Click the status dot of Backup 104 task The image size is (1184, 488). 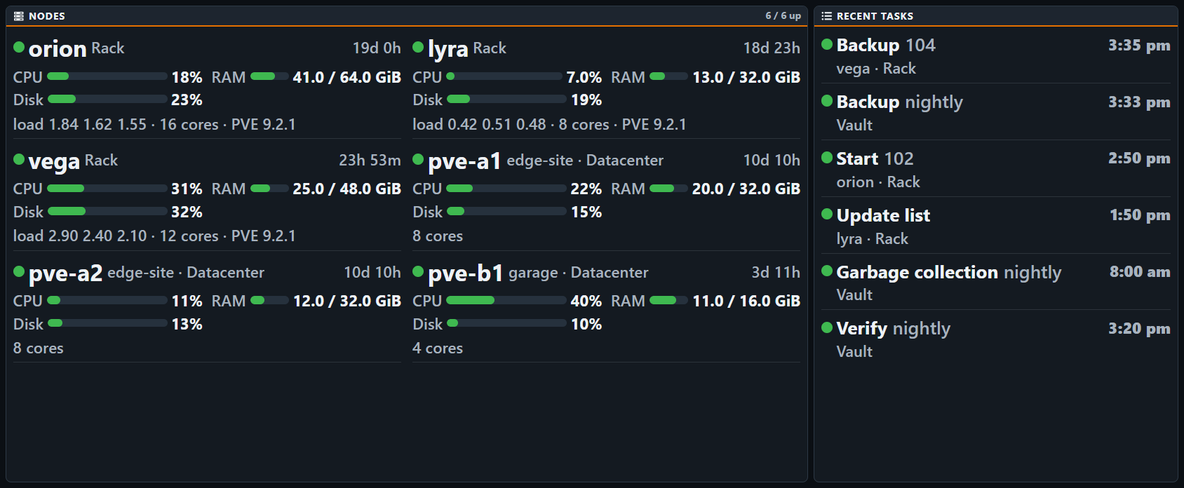click(827, 45)
